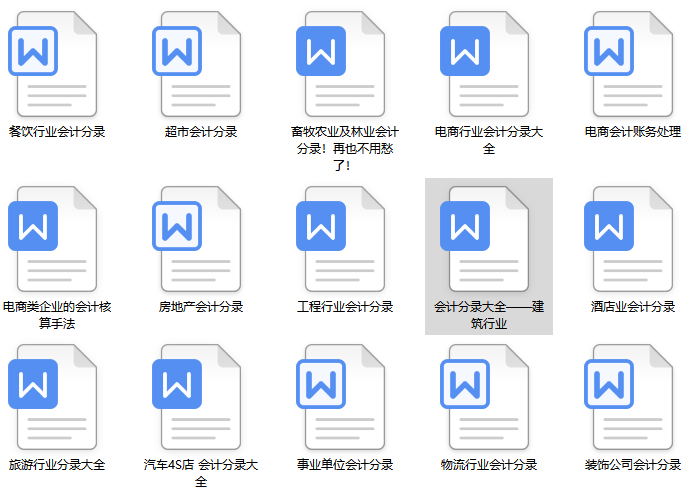Image resolution: width=700 pixels, height=497 pixels.
Task: Select the 电商行业会计分录大全 document icon
Action: tap(485, 64)
